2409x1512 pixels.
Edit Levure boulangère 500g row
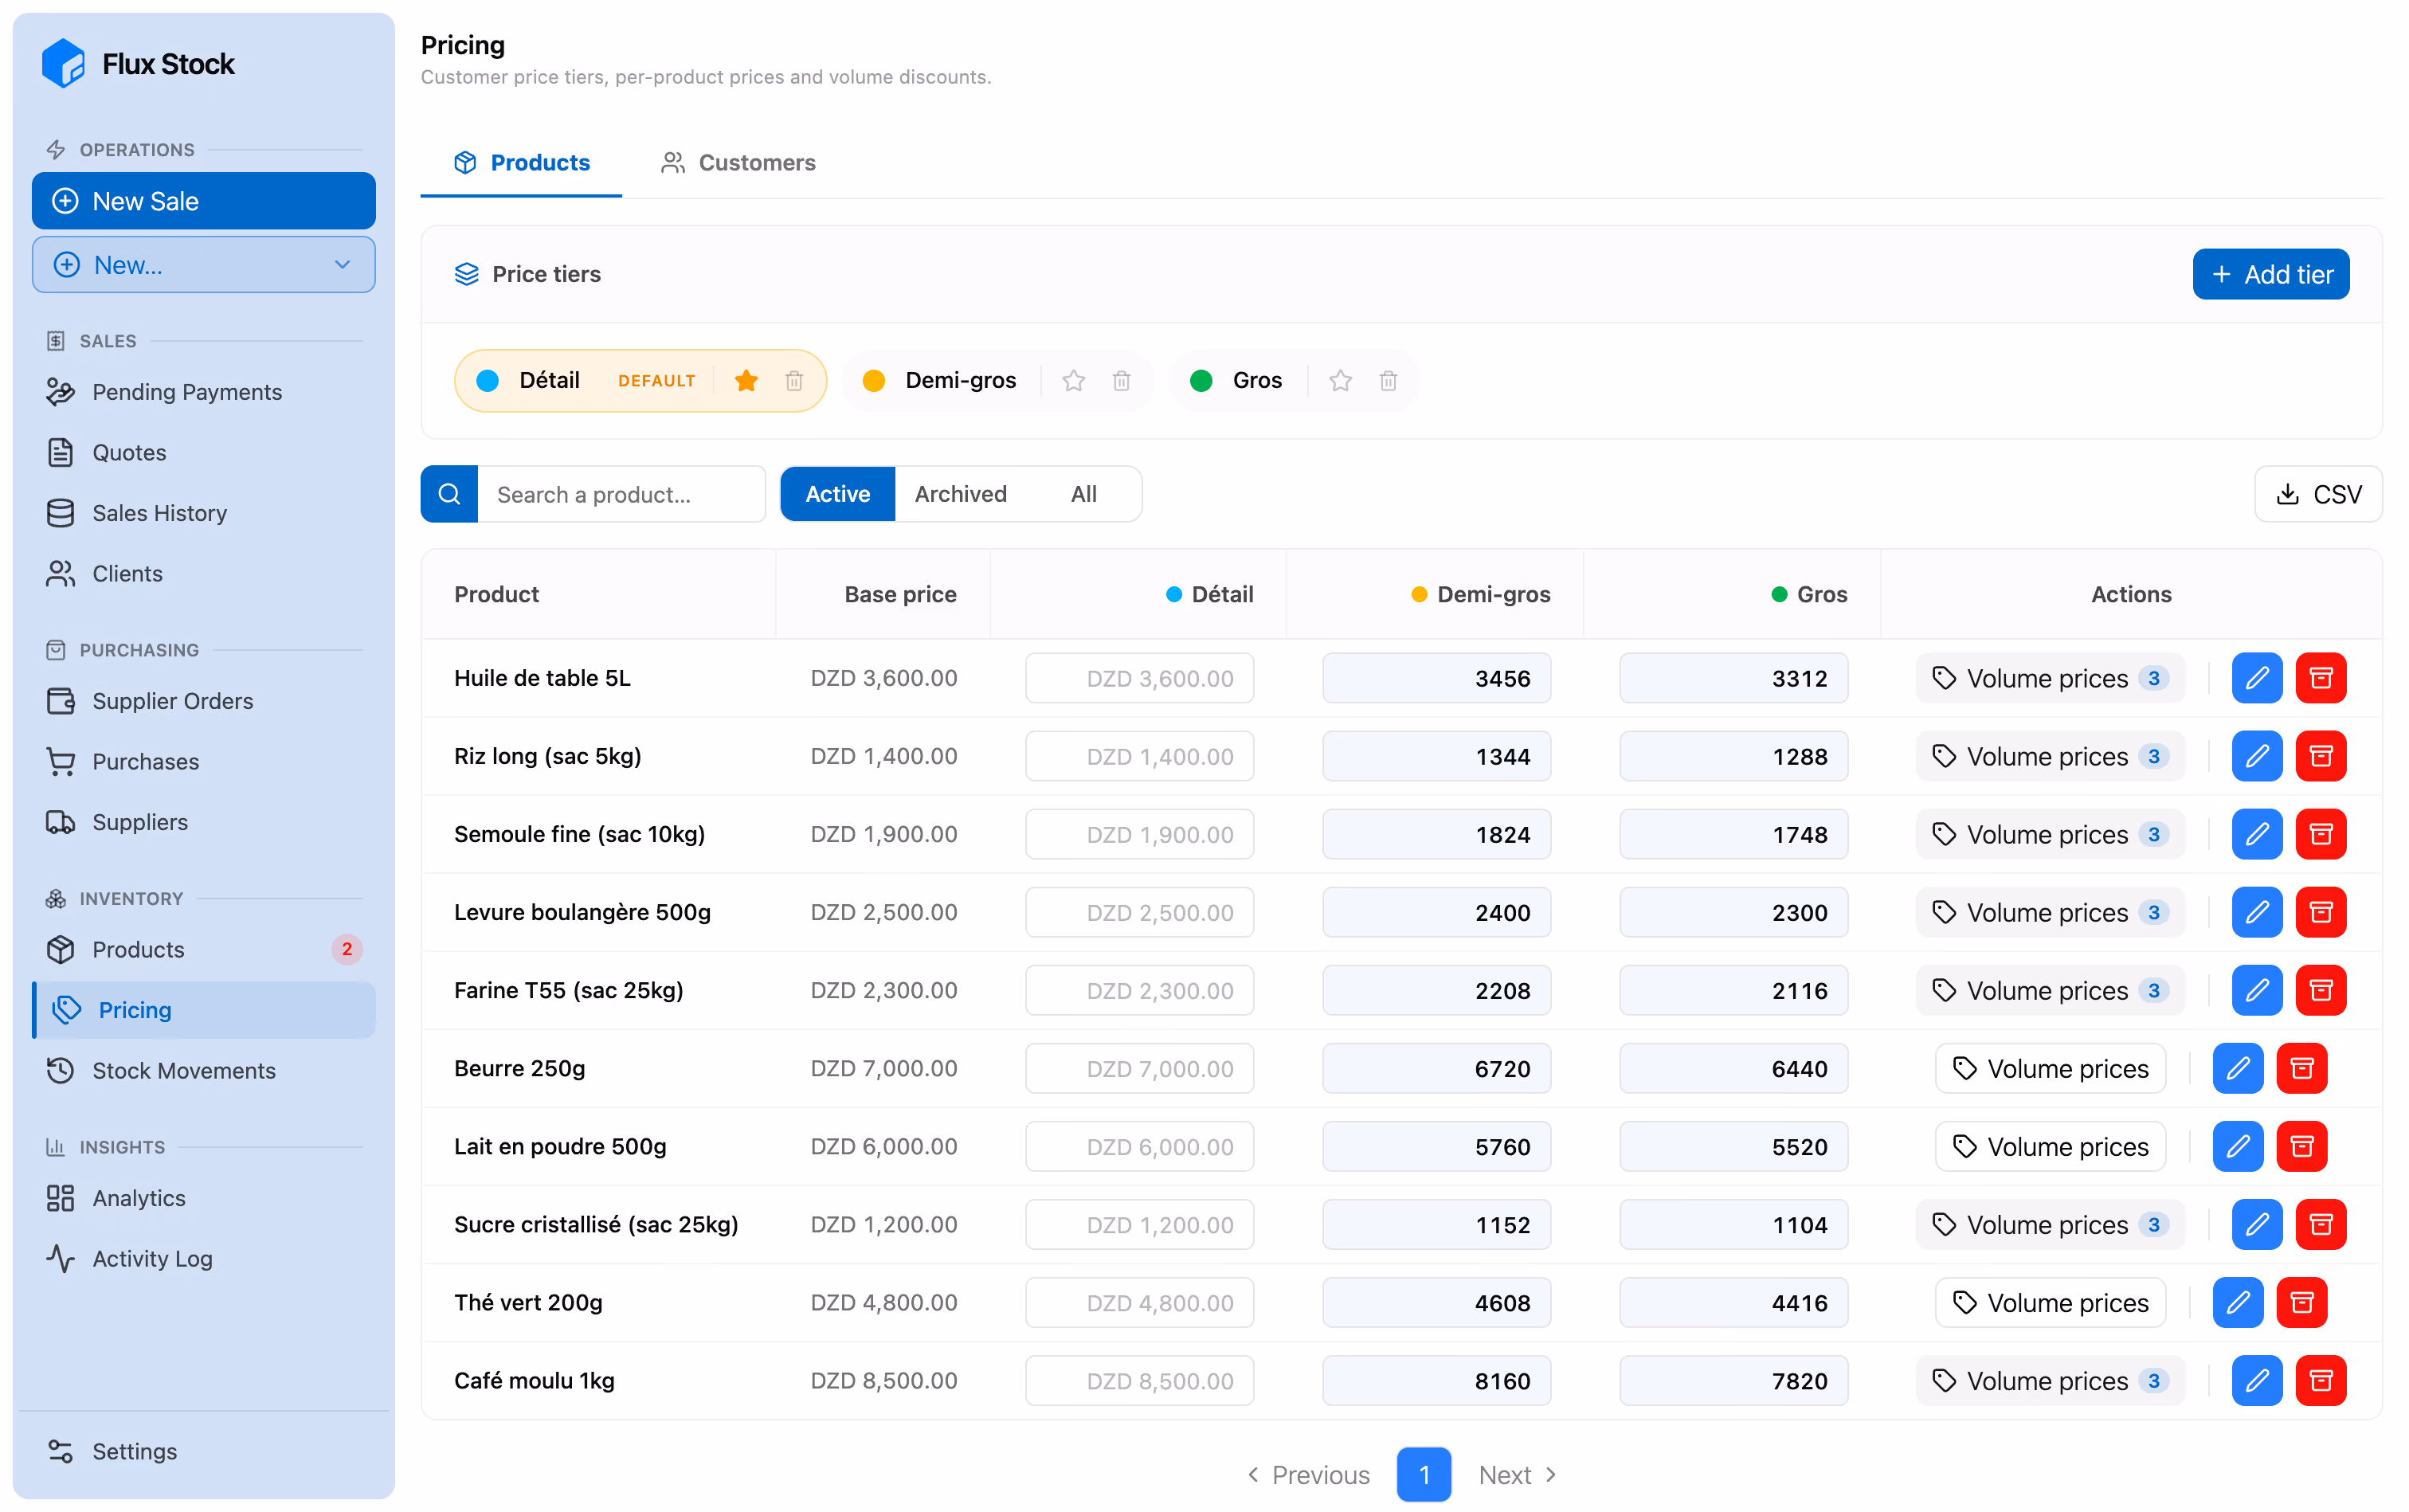click(2257, 912)
